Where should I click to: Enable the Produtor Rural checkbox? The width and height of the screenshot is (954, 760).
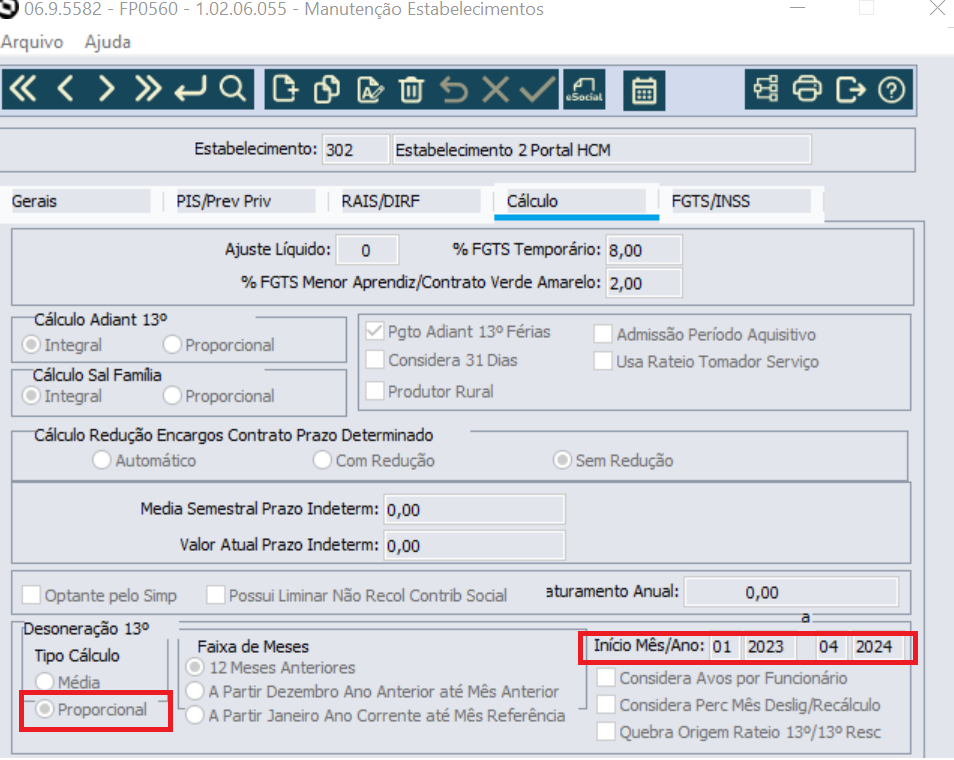375,391
